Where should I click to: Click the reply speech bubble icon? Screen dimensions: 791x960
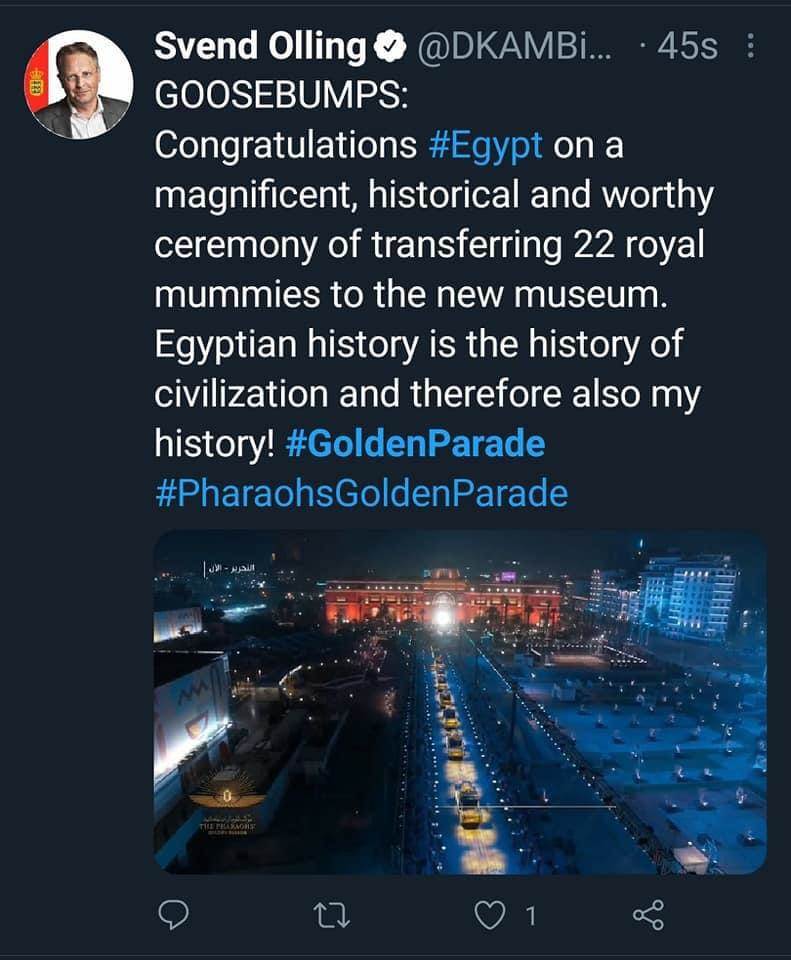tap(175, 914)
